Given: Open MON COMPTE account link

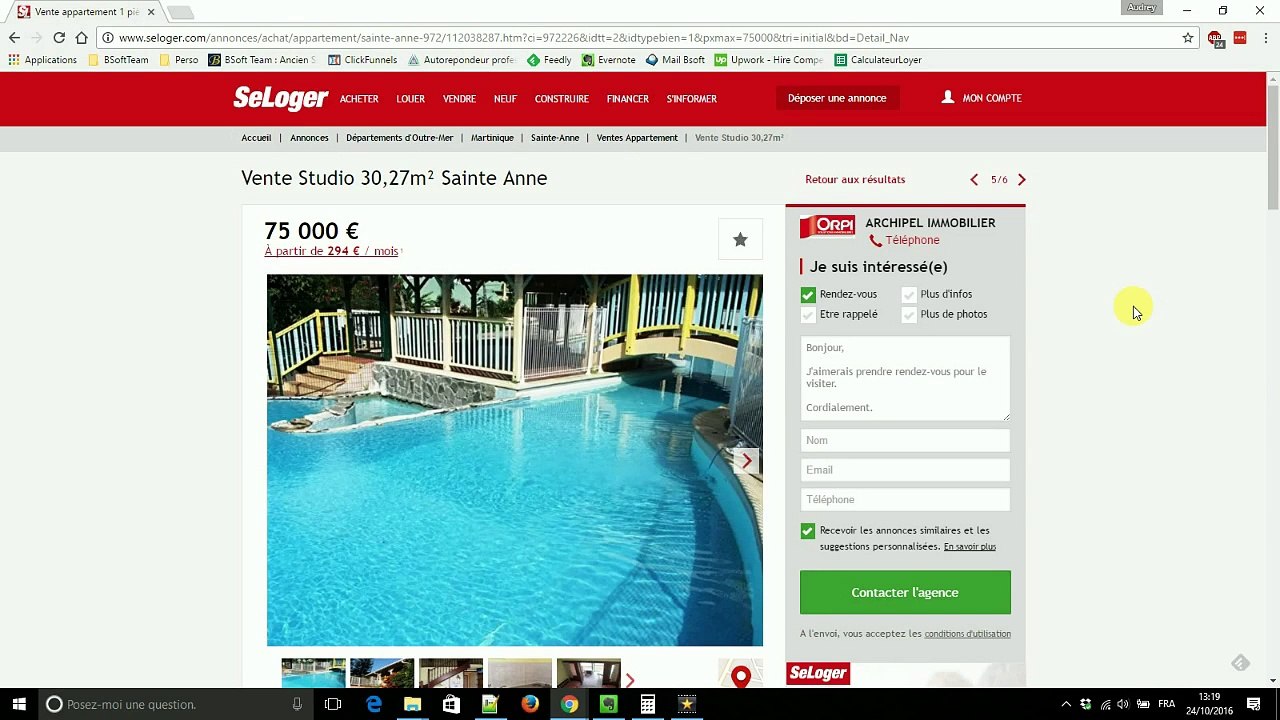Looking at the screenshot, I should tap(981, 98).
